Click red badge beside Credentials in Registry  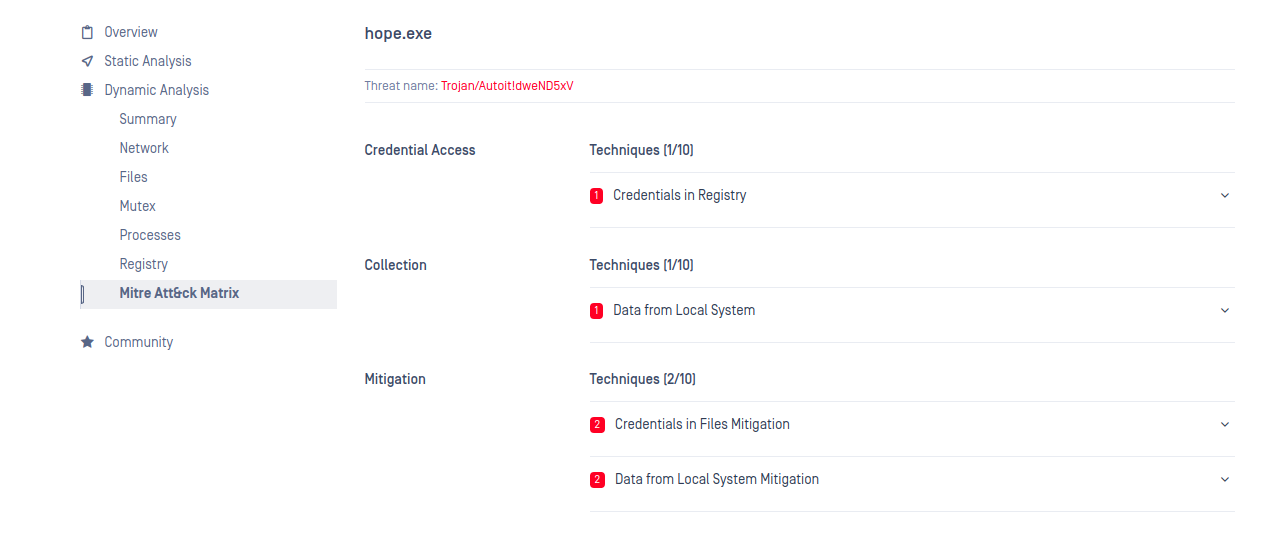point(597,196)
